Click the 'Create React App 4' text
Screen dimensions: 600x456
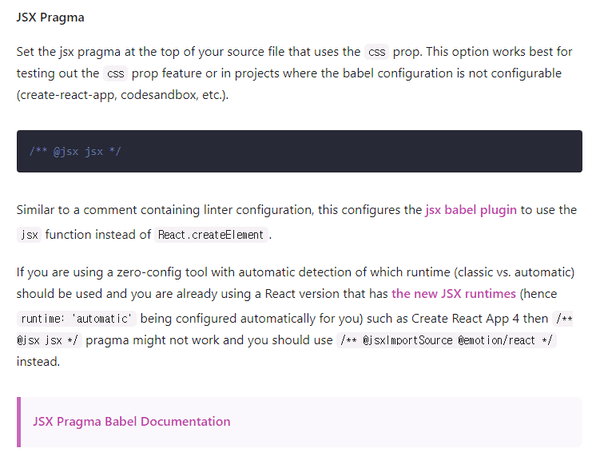[490, 318]
